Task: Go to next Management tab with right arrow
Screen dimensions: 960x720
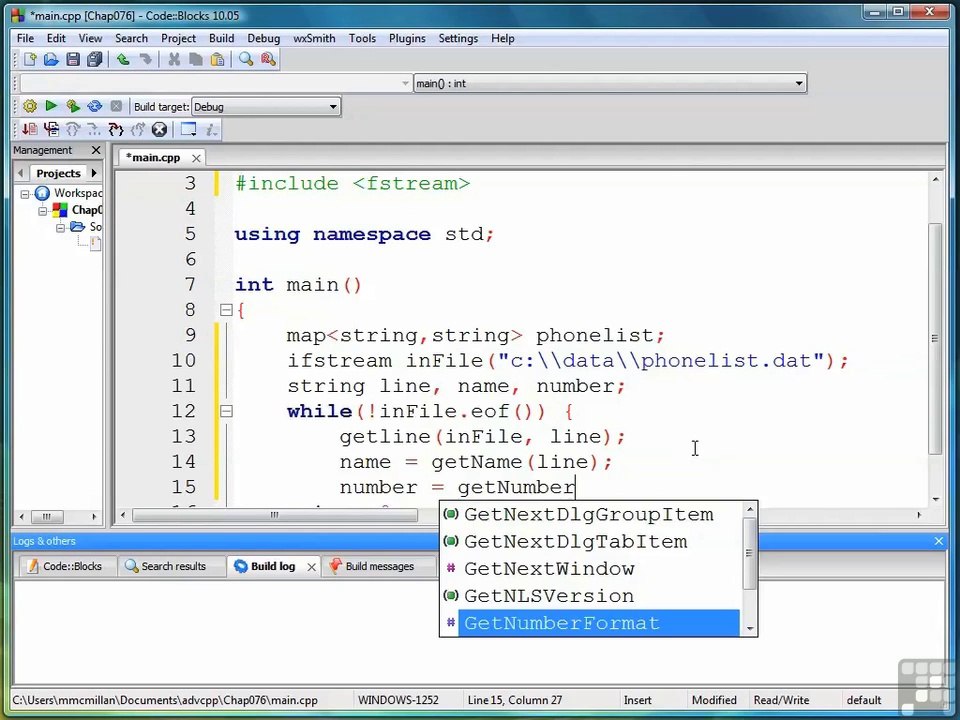Action: [x=94, y=173]
